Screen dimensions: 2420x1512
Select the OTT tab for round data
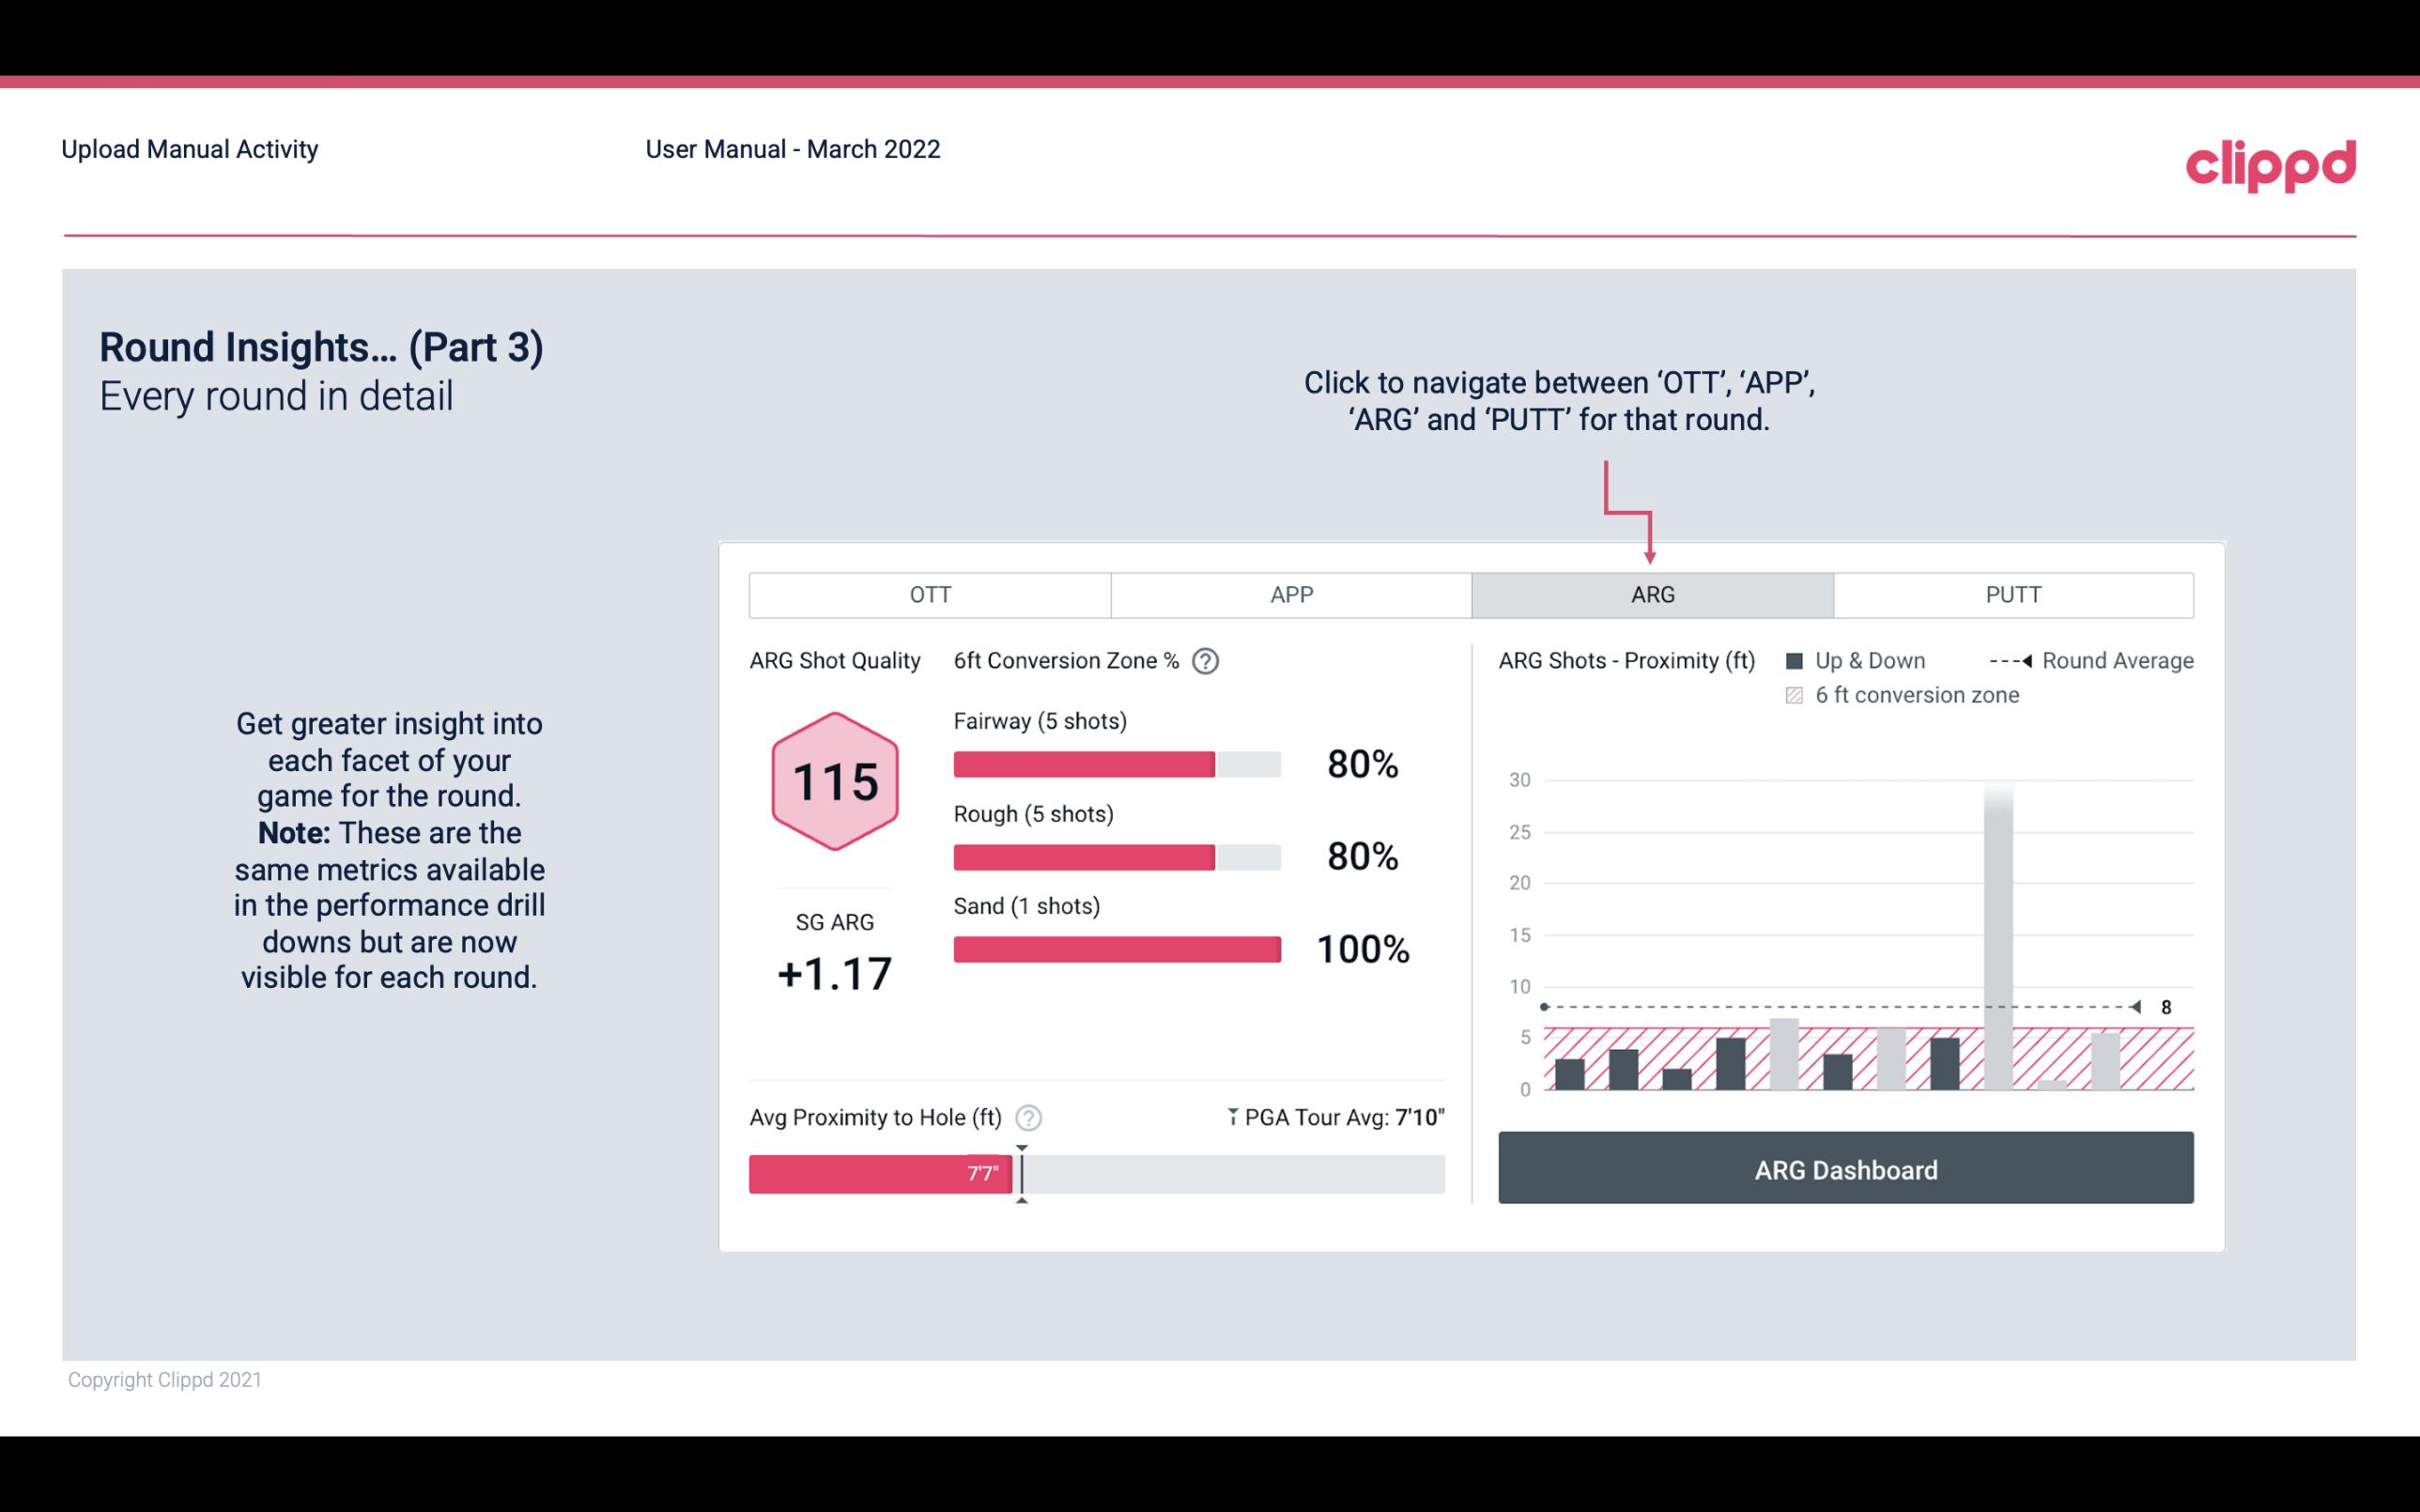tap(930, 595)
